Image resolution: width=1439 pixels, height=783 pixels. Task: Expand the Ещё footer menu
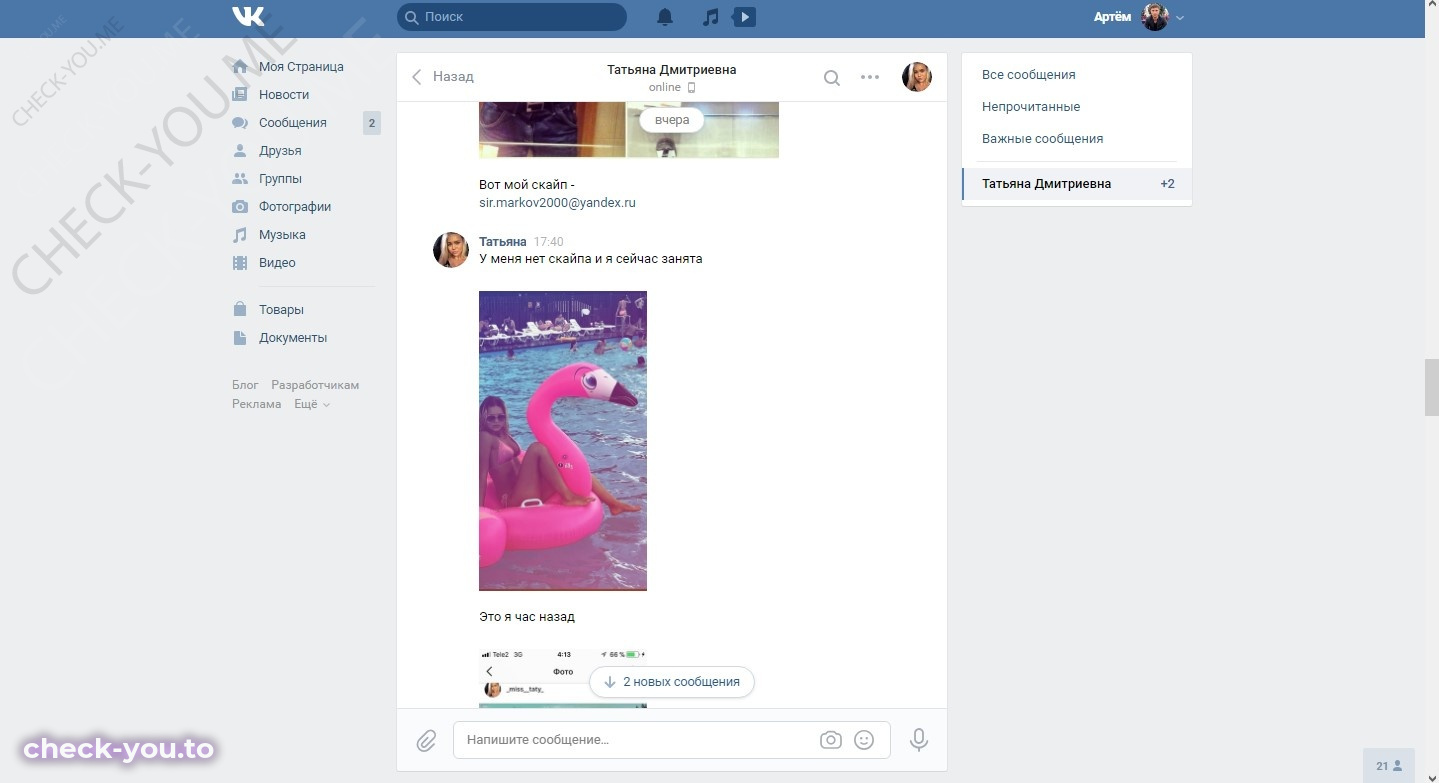[x=312, y=404]
